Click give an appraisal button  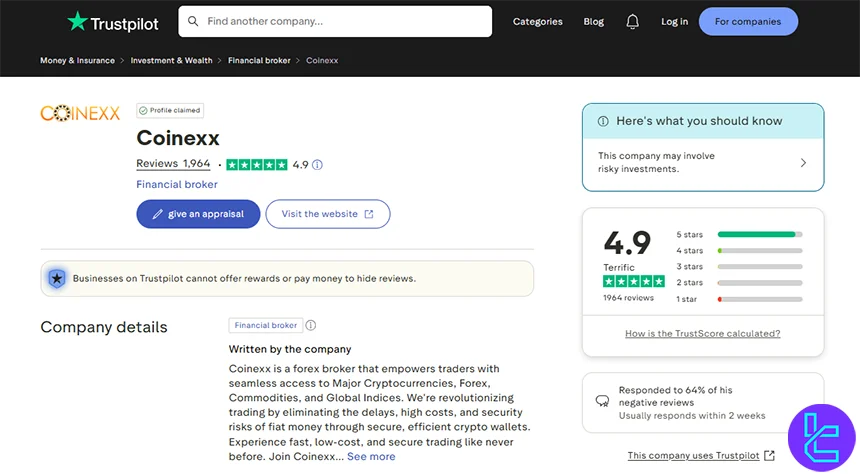coord(198,214)
